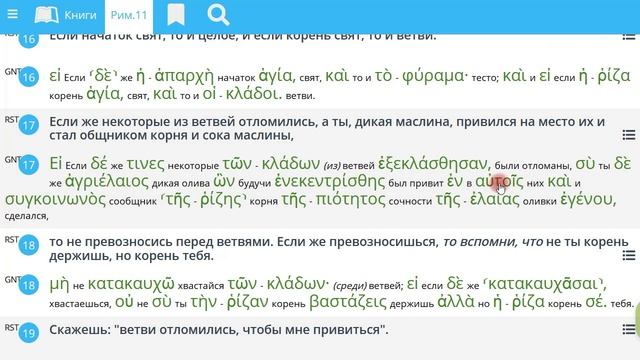Click Greek word ἀγριέλαιος
The image size is (640, 360).
[x=107, y=182]
